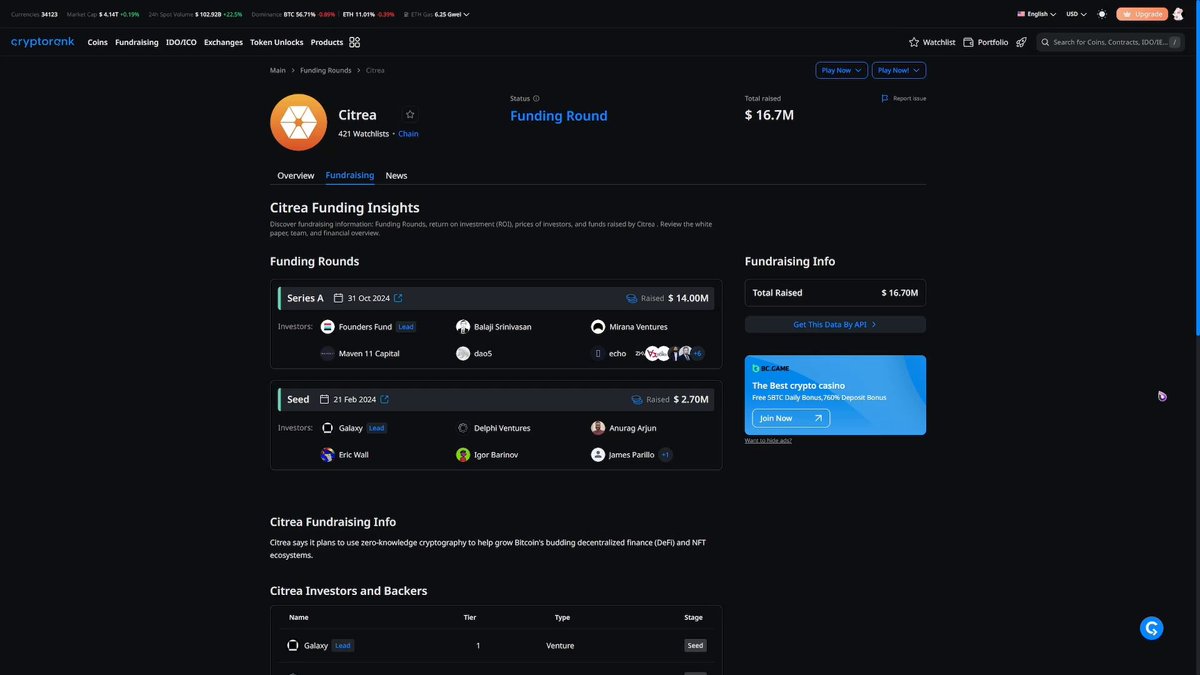Click the Status info icon
The height and width of the screenshot is (675, 1200).
(x=536, y=99)
